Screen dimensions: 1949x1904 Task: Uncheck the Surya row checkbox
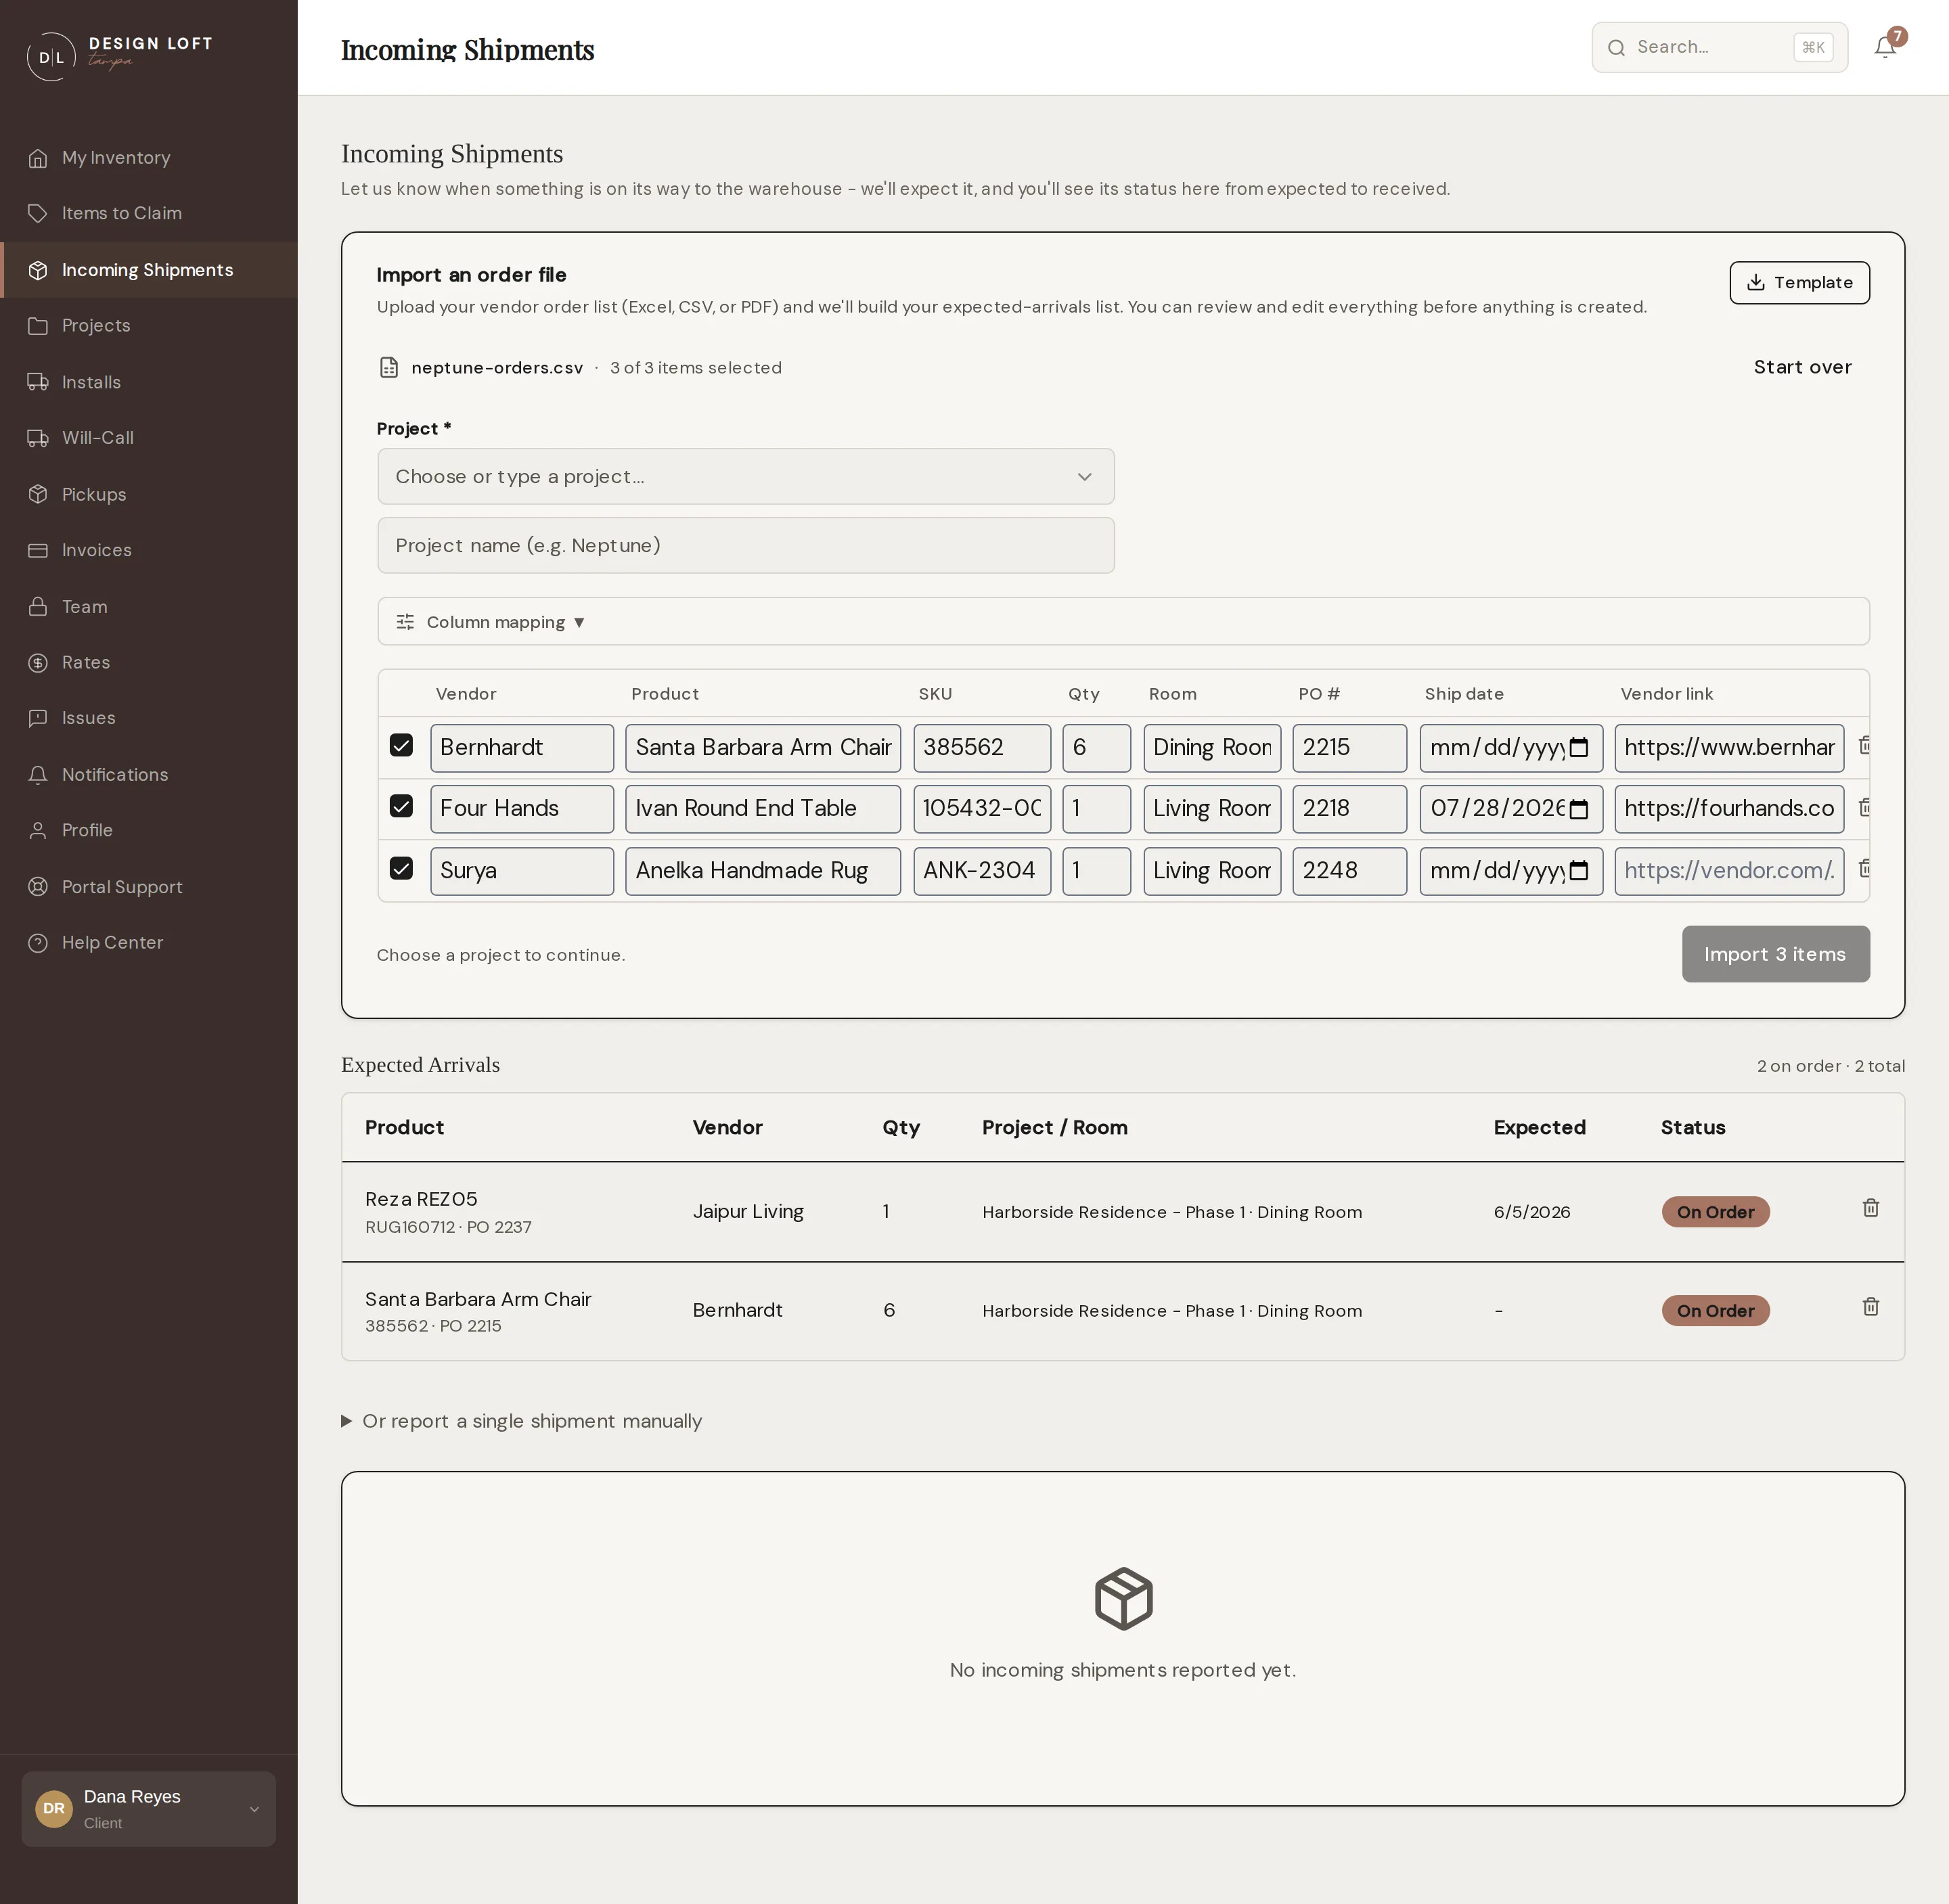[401, 869]
